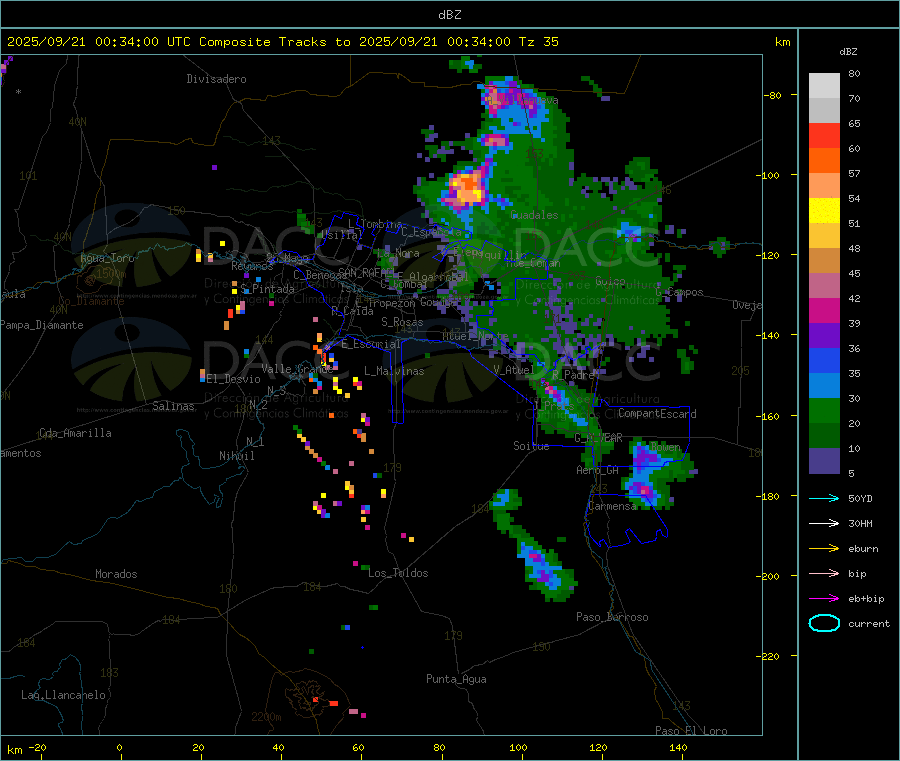Click the Carmensa map label
The width and height of the screenshot is (900, 761).
coord(612,507)
